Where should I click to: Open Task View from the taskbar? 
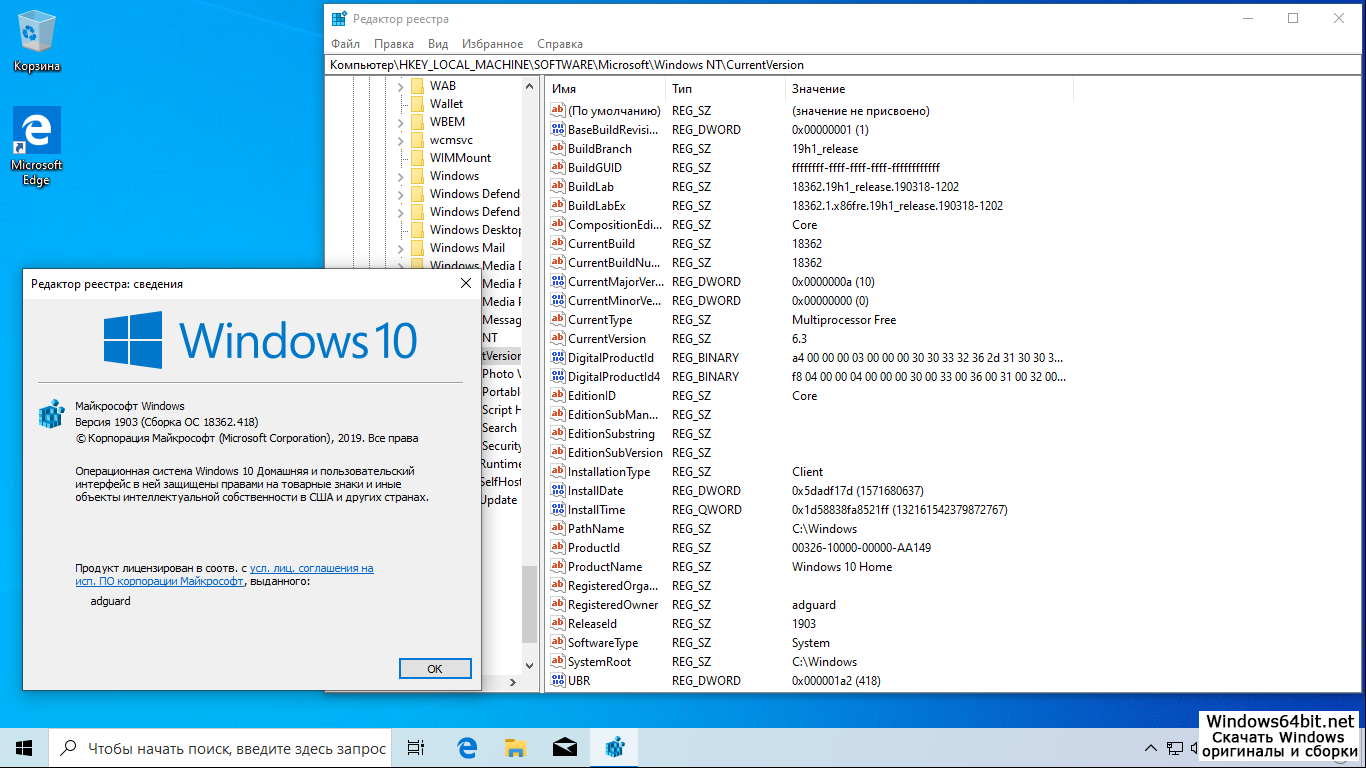pos(416,748)
